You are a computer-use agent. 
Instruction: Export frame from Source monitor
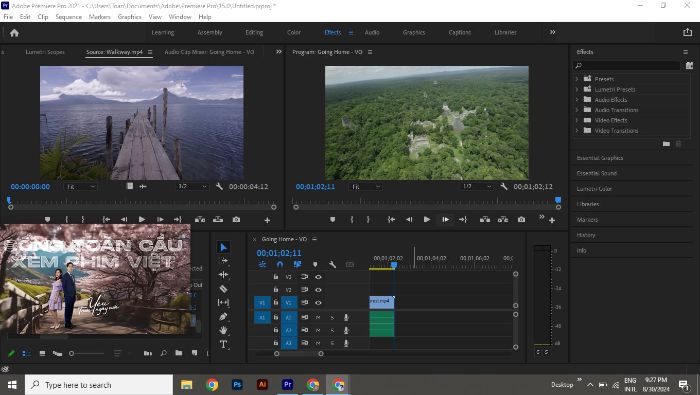(236, 220)
